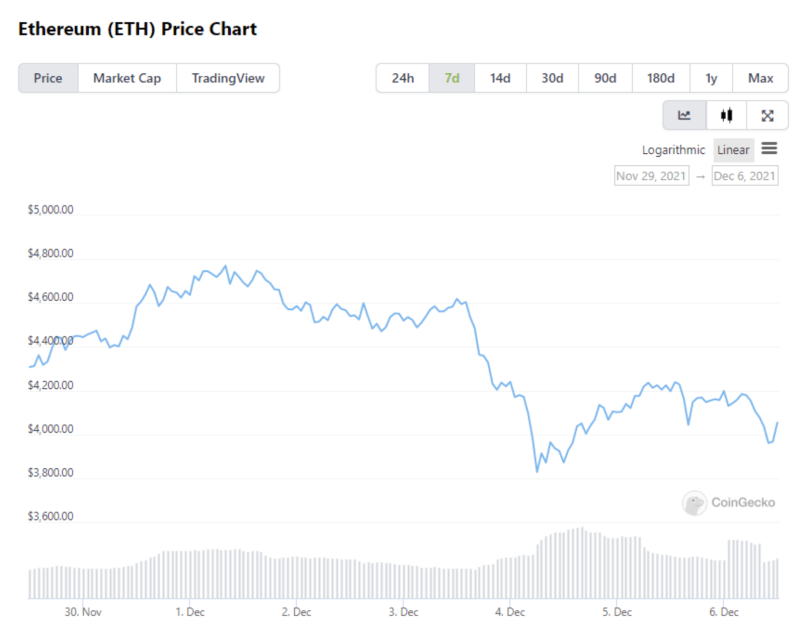The image size is (810, 628).
Task: Open fullscreen chart view icon
Action: (767, 115)
